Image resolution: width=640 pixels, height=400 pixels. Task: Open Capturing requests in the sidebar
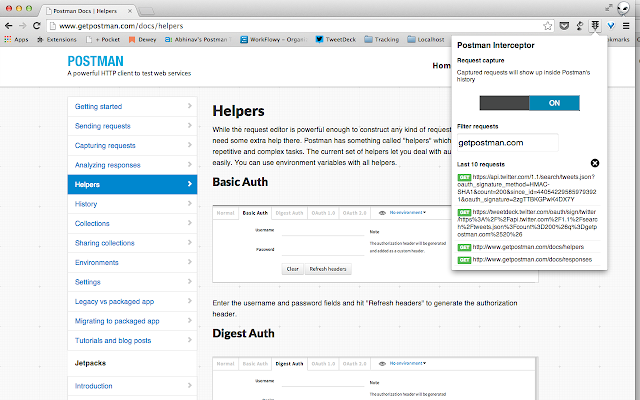click(x=132, y=146)
